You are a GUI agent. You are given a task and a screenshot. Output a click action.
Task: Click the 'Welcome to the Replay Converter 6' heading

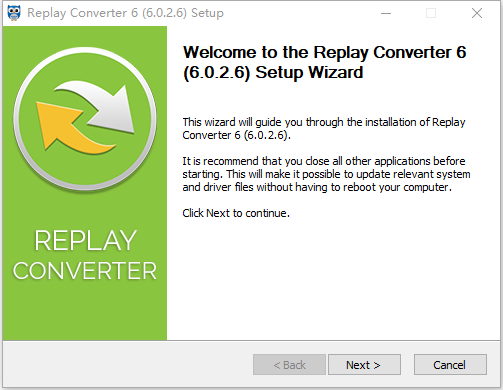[324, 62]
